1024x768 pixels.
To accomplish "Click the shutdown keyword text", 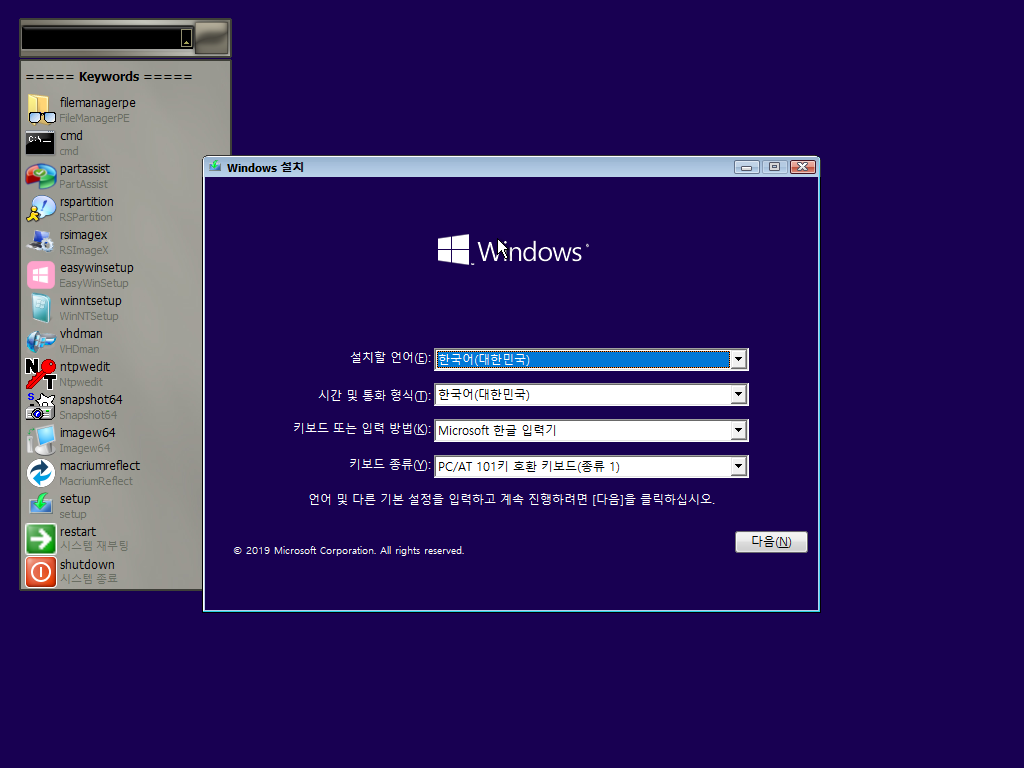I will (x=88, y=564).
